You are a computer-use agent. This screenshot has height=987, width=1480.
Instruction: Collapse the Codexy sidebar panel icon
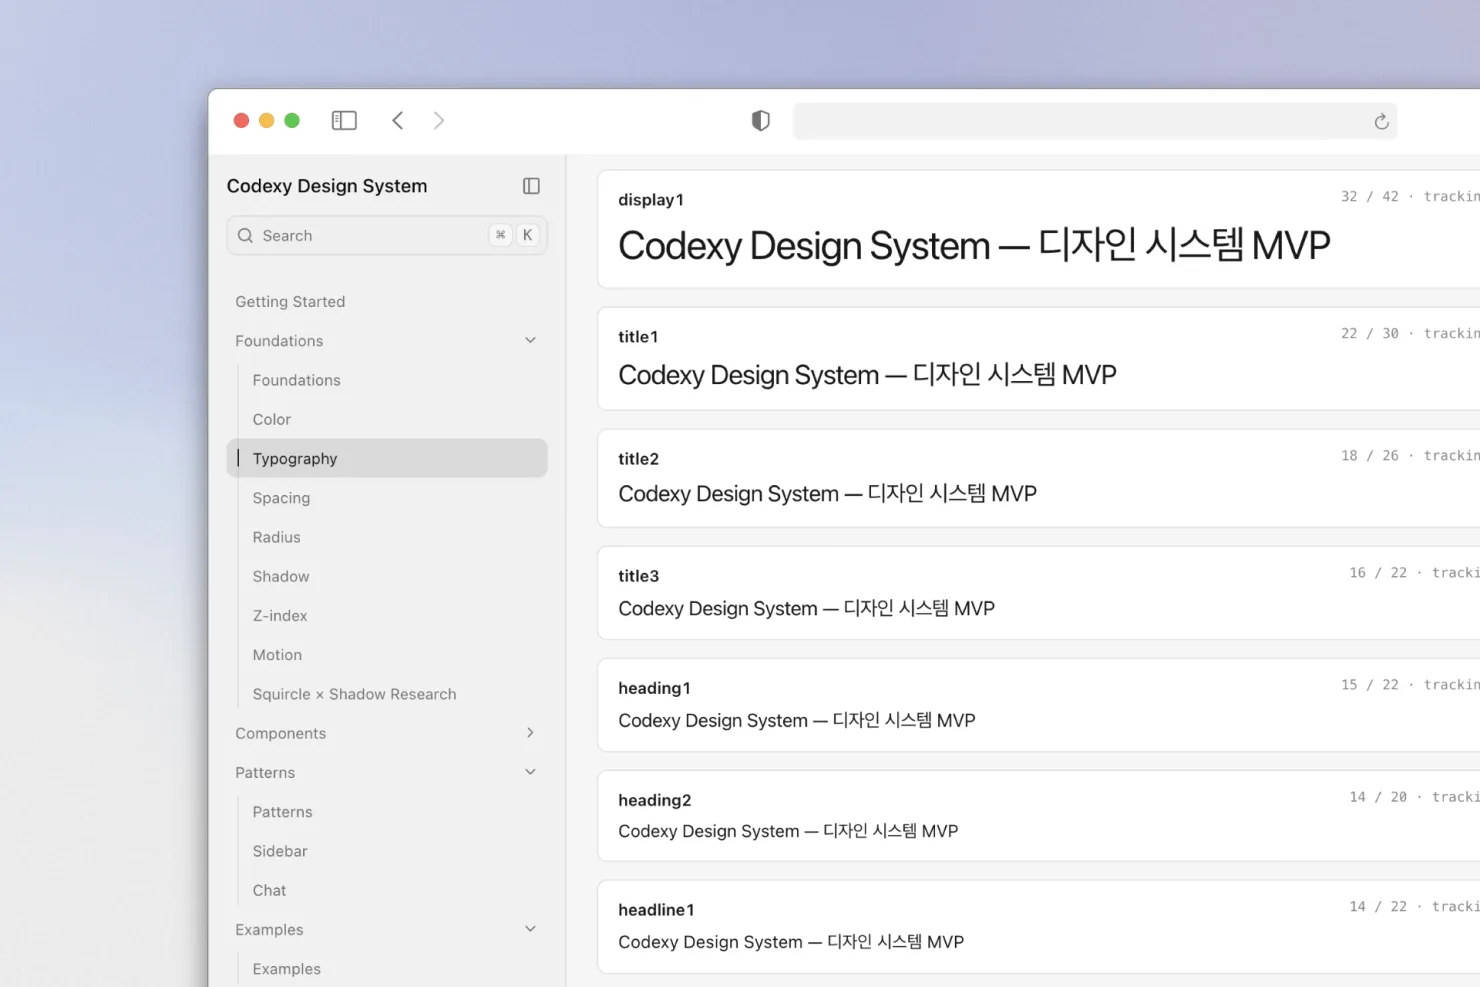[x=531, y=186]
